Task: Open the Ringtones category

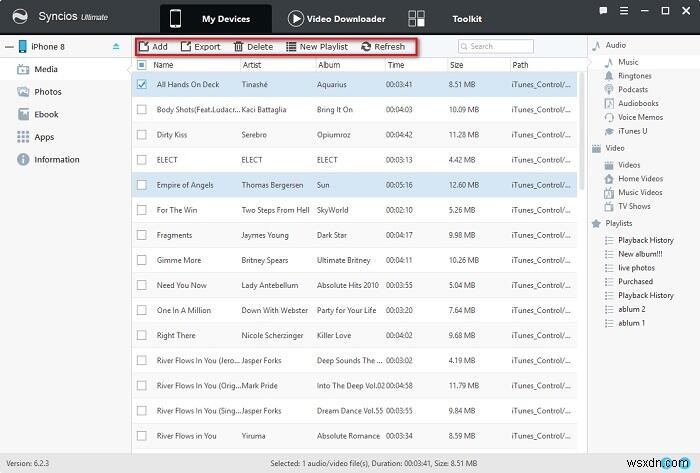Action: 634,76
